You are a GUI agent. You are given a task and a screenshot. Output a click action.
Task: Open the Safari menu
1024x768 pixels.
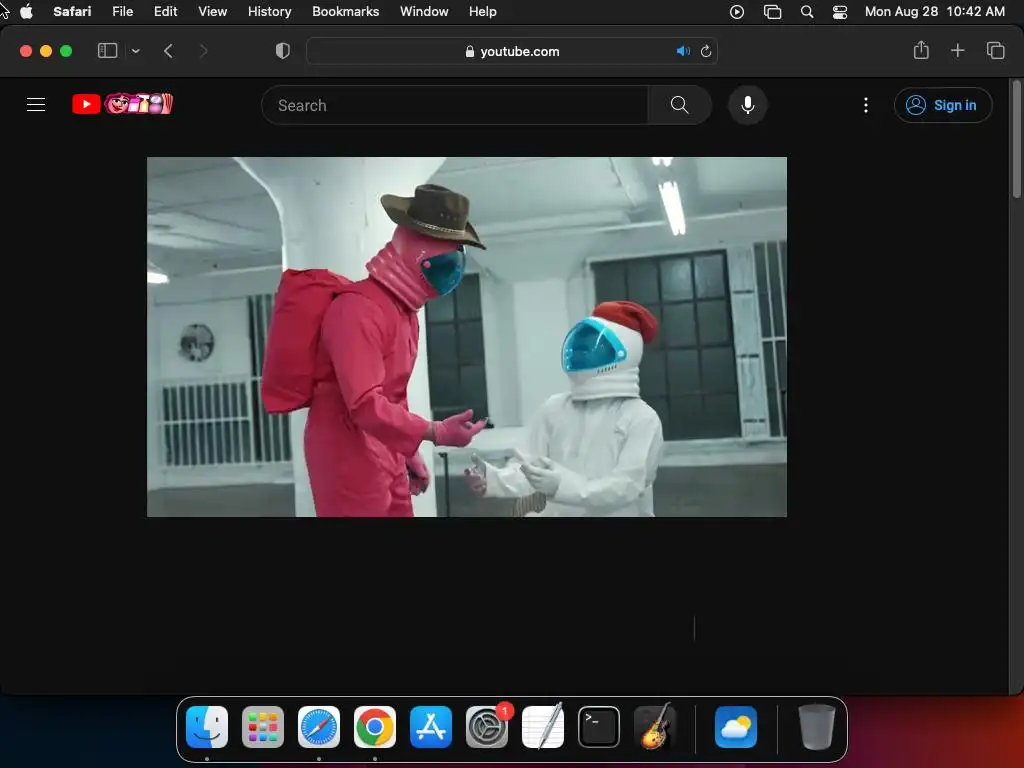coord(72,11)
